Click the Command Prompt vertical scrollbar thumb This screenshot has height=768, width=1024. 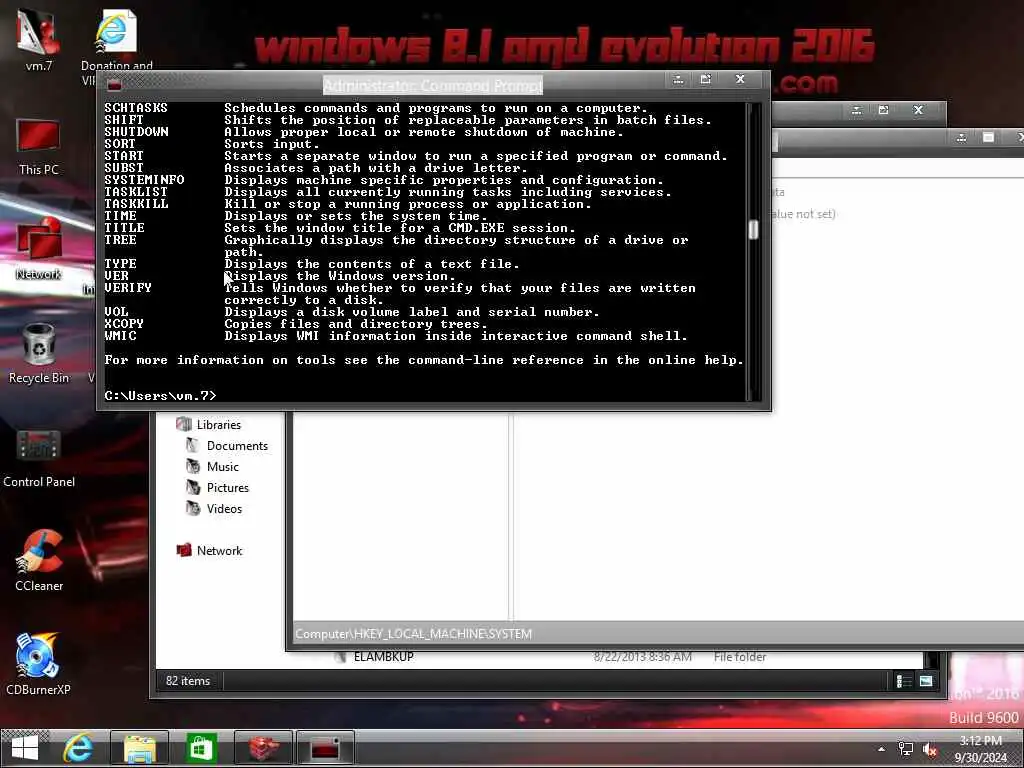coord(753,229)
